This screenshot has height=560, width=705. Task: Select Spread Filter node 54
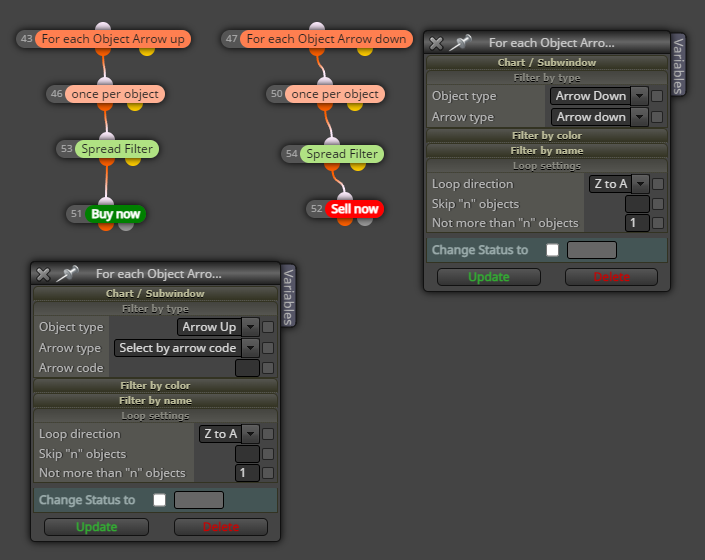coord(342,154)
